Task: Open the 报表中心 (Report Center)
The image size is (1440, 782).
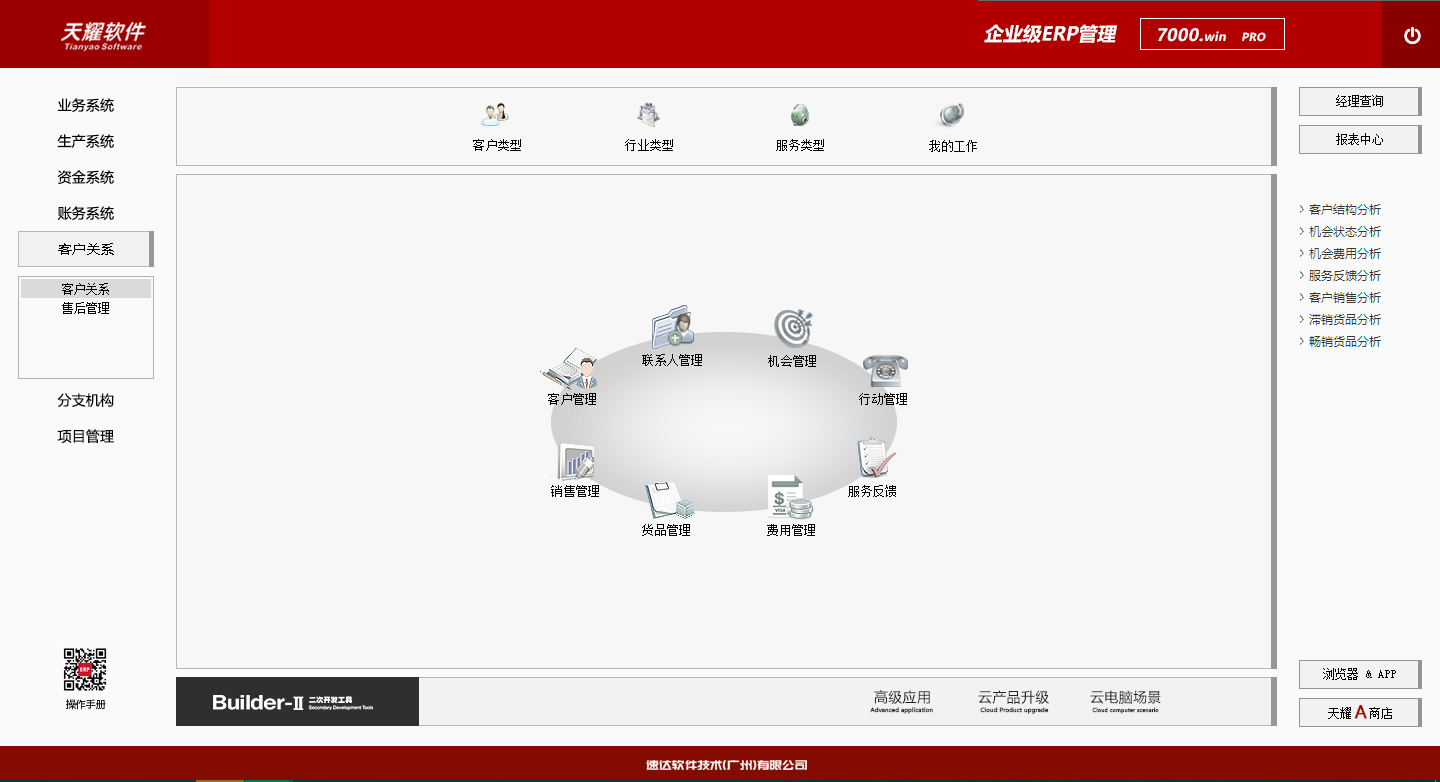Action: coord(1359,139)
